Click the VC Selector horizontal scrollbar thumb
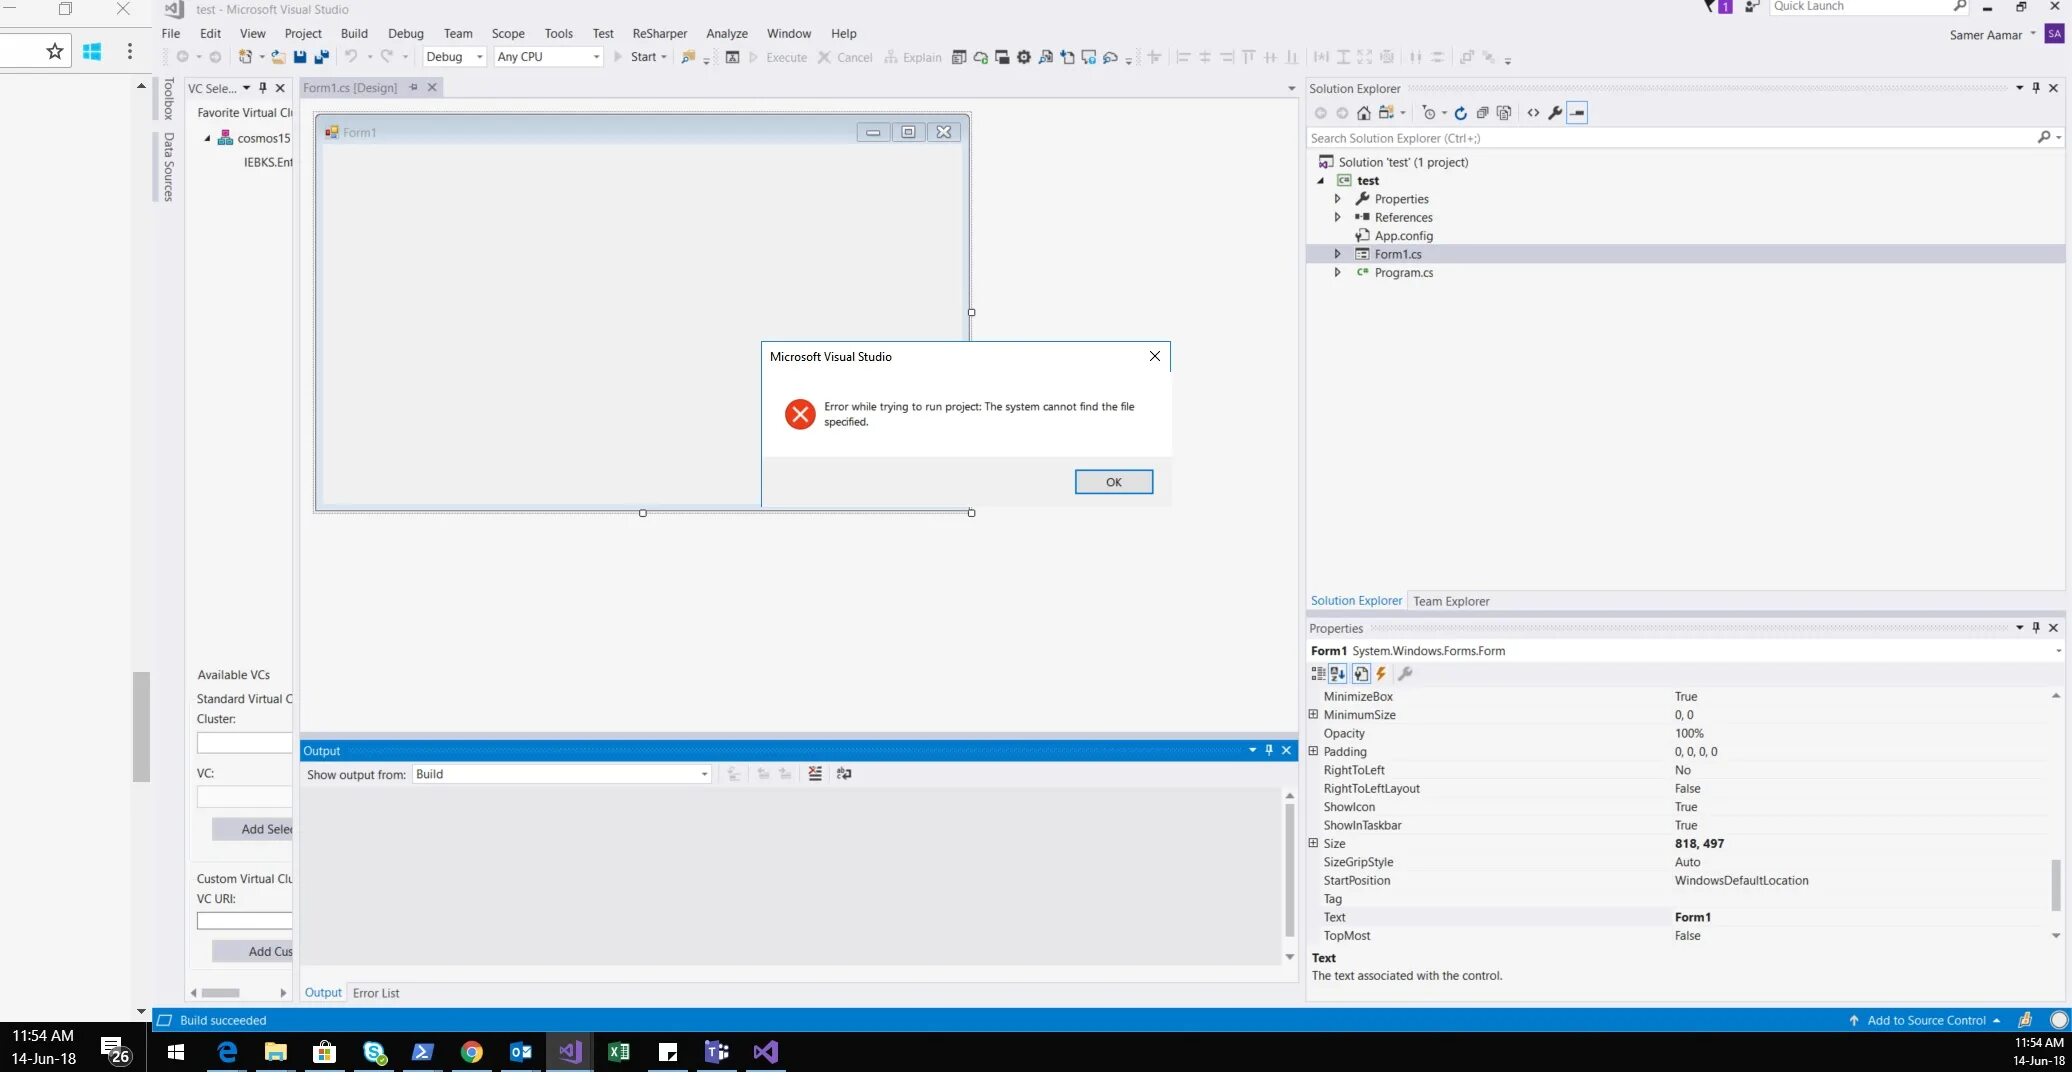This screenshot has height=1080, width=2072. [x=221, y=993]
